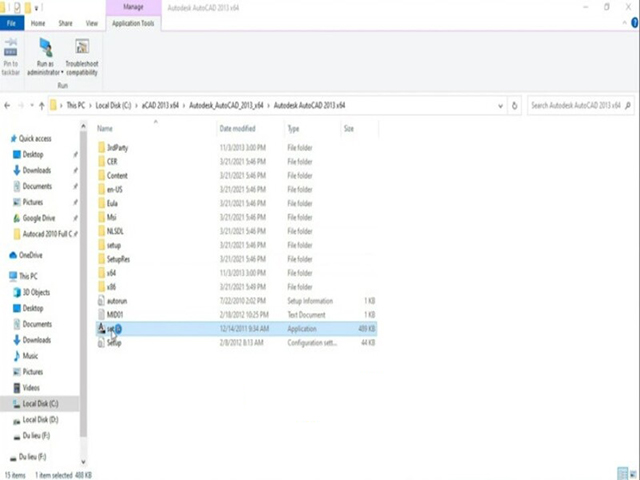Image resolution: width=640 pixels, height=480 pixels.
Task: Select the Application Tools tab
Action: (x=133, y=23)
